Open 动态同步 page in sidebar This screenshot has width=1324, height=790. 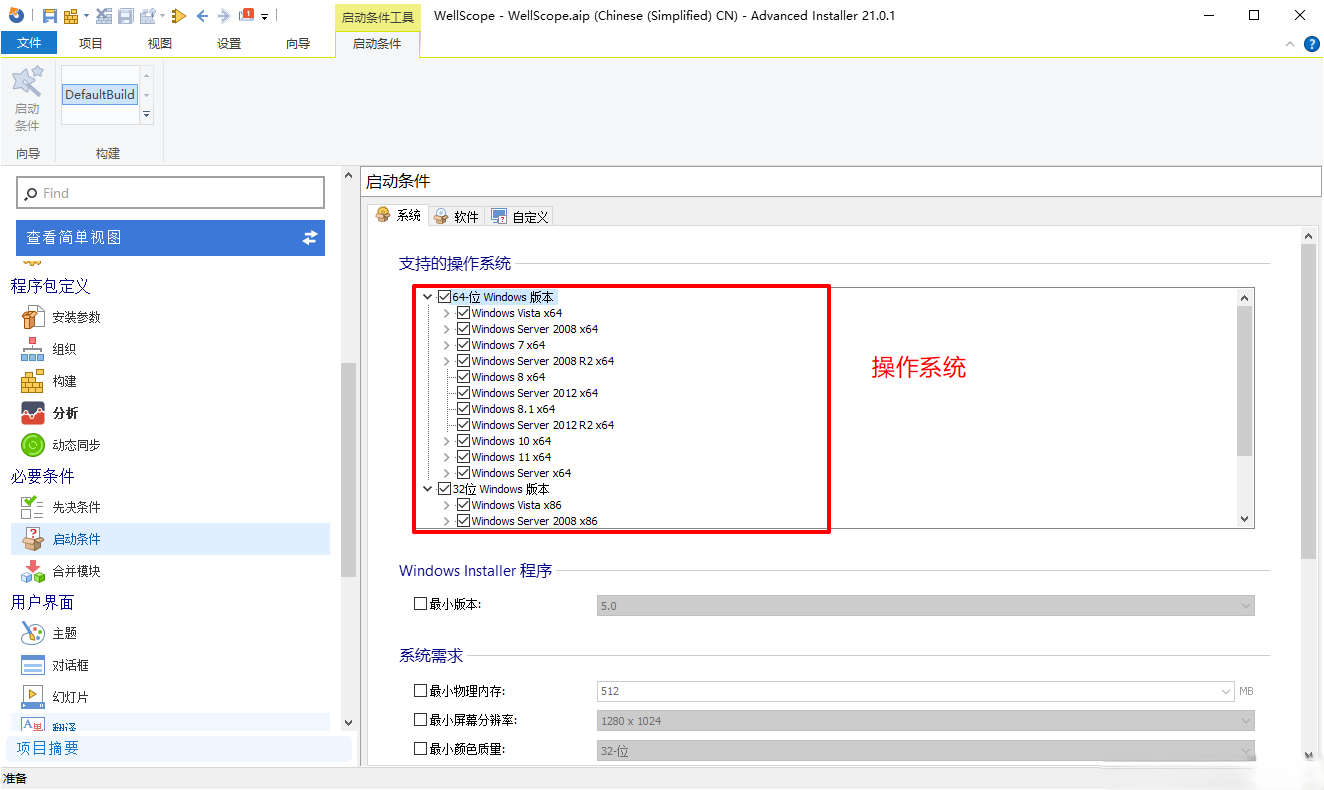(x=76, y=445)
